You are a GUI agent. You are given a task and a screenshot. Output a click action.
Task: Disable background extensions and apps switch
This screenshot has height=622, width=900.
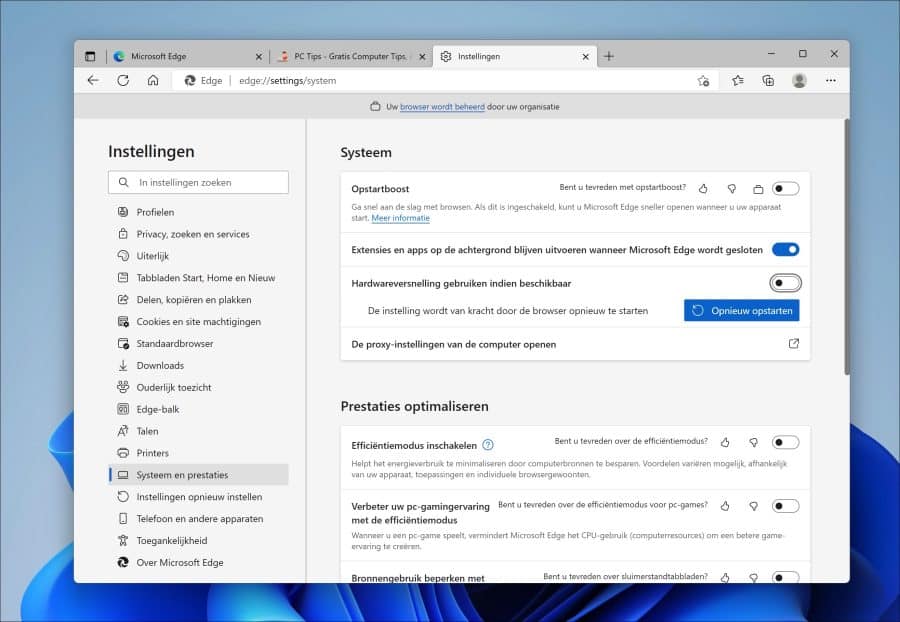(785, 250)
